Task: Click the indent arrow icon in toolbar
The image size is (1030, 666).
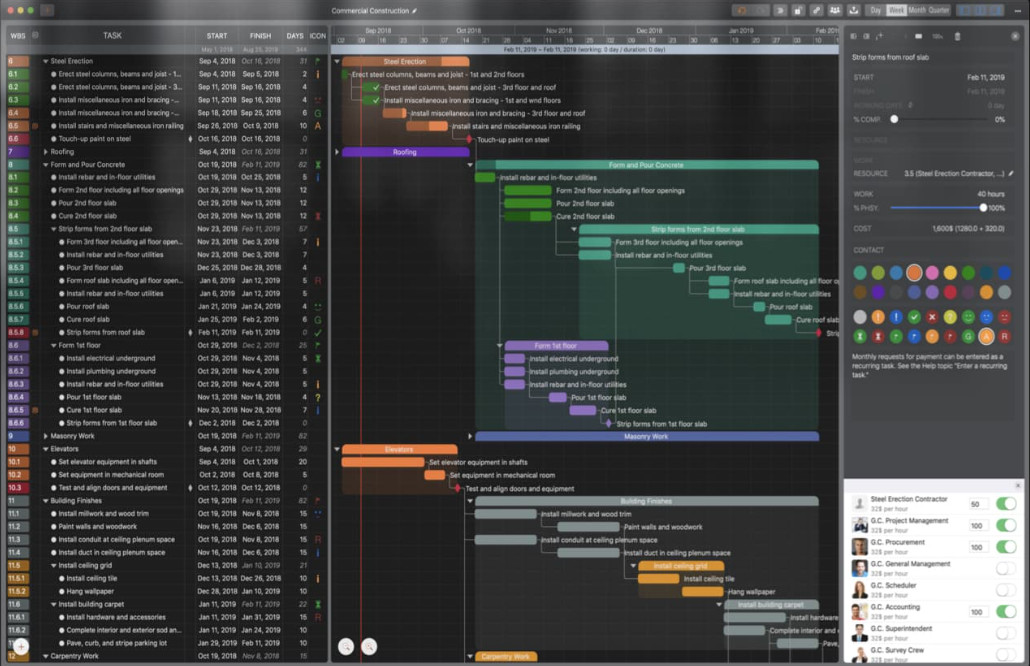Action: [x=780, y=11]
